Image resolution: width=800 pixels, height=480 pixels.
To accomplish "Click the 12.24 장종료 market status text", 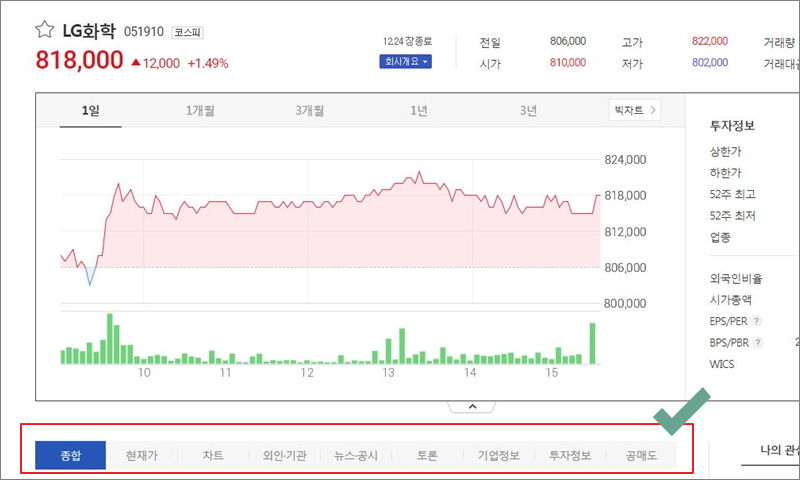I will point(407,41).
